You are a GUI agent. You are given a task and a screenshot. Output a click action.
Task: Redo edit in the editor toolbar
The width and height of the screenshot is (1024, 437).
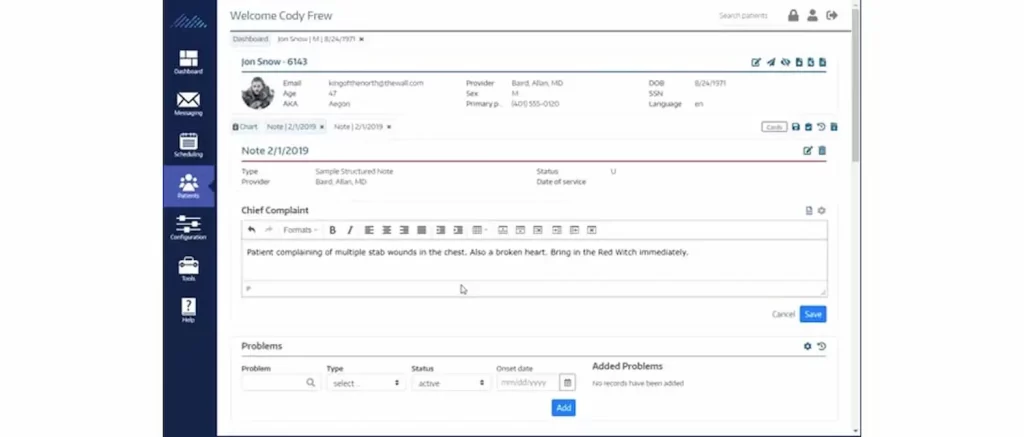click(x=268, y=230)
